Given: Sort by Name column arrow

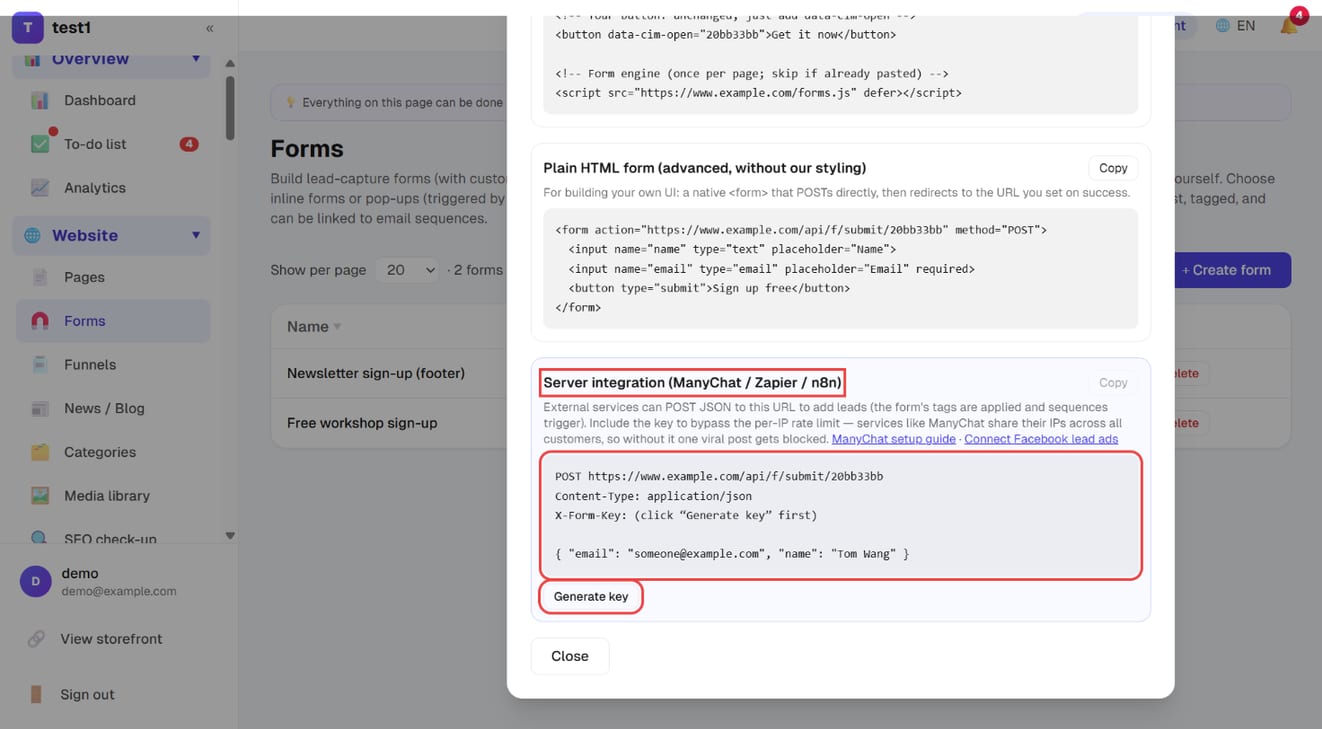Looking at the screenshot, I should pyautogui.click(x=337, y=327).
